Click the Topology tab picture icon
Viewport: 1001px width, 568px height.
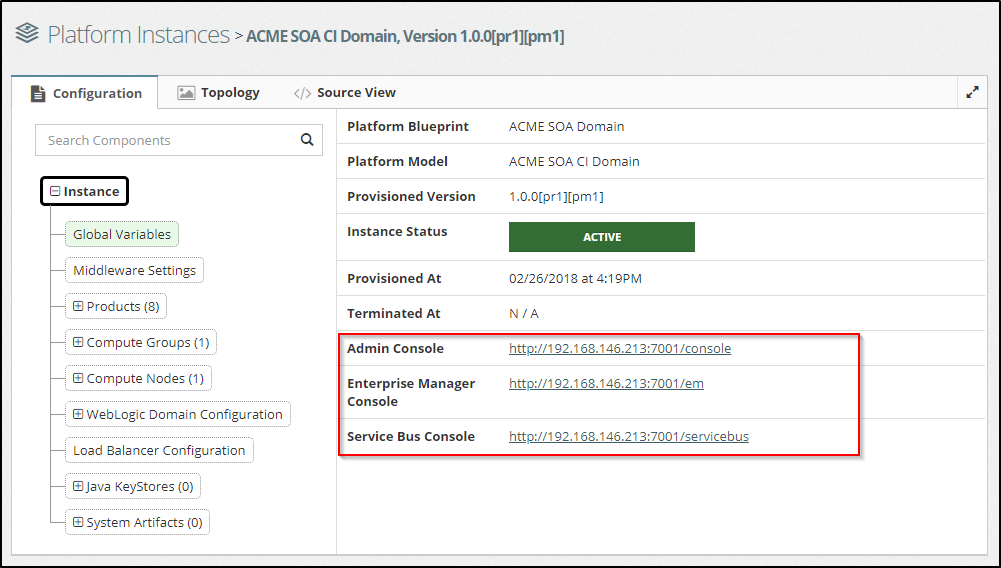click(x=186, y=92)
